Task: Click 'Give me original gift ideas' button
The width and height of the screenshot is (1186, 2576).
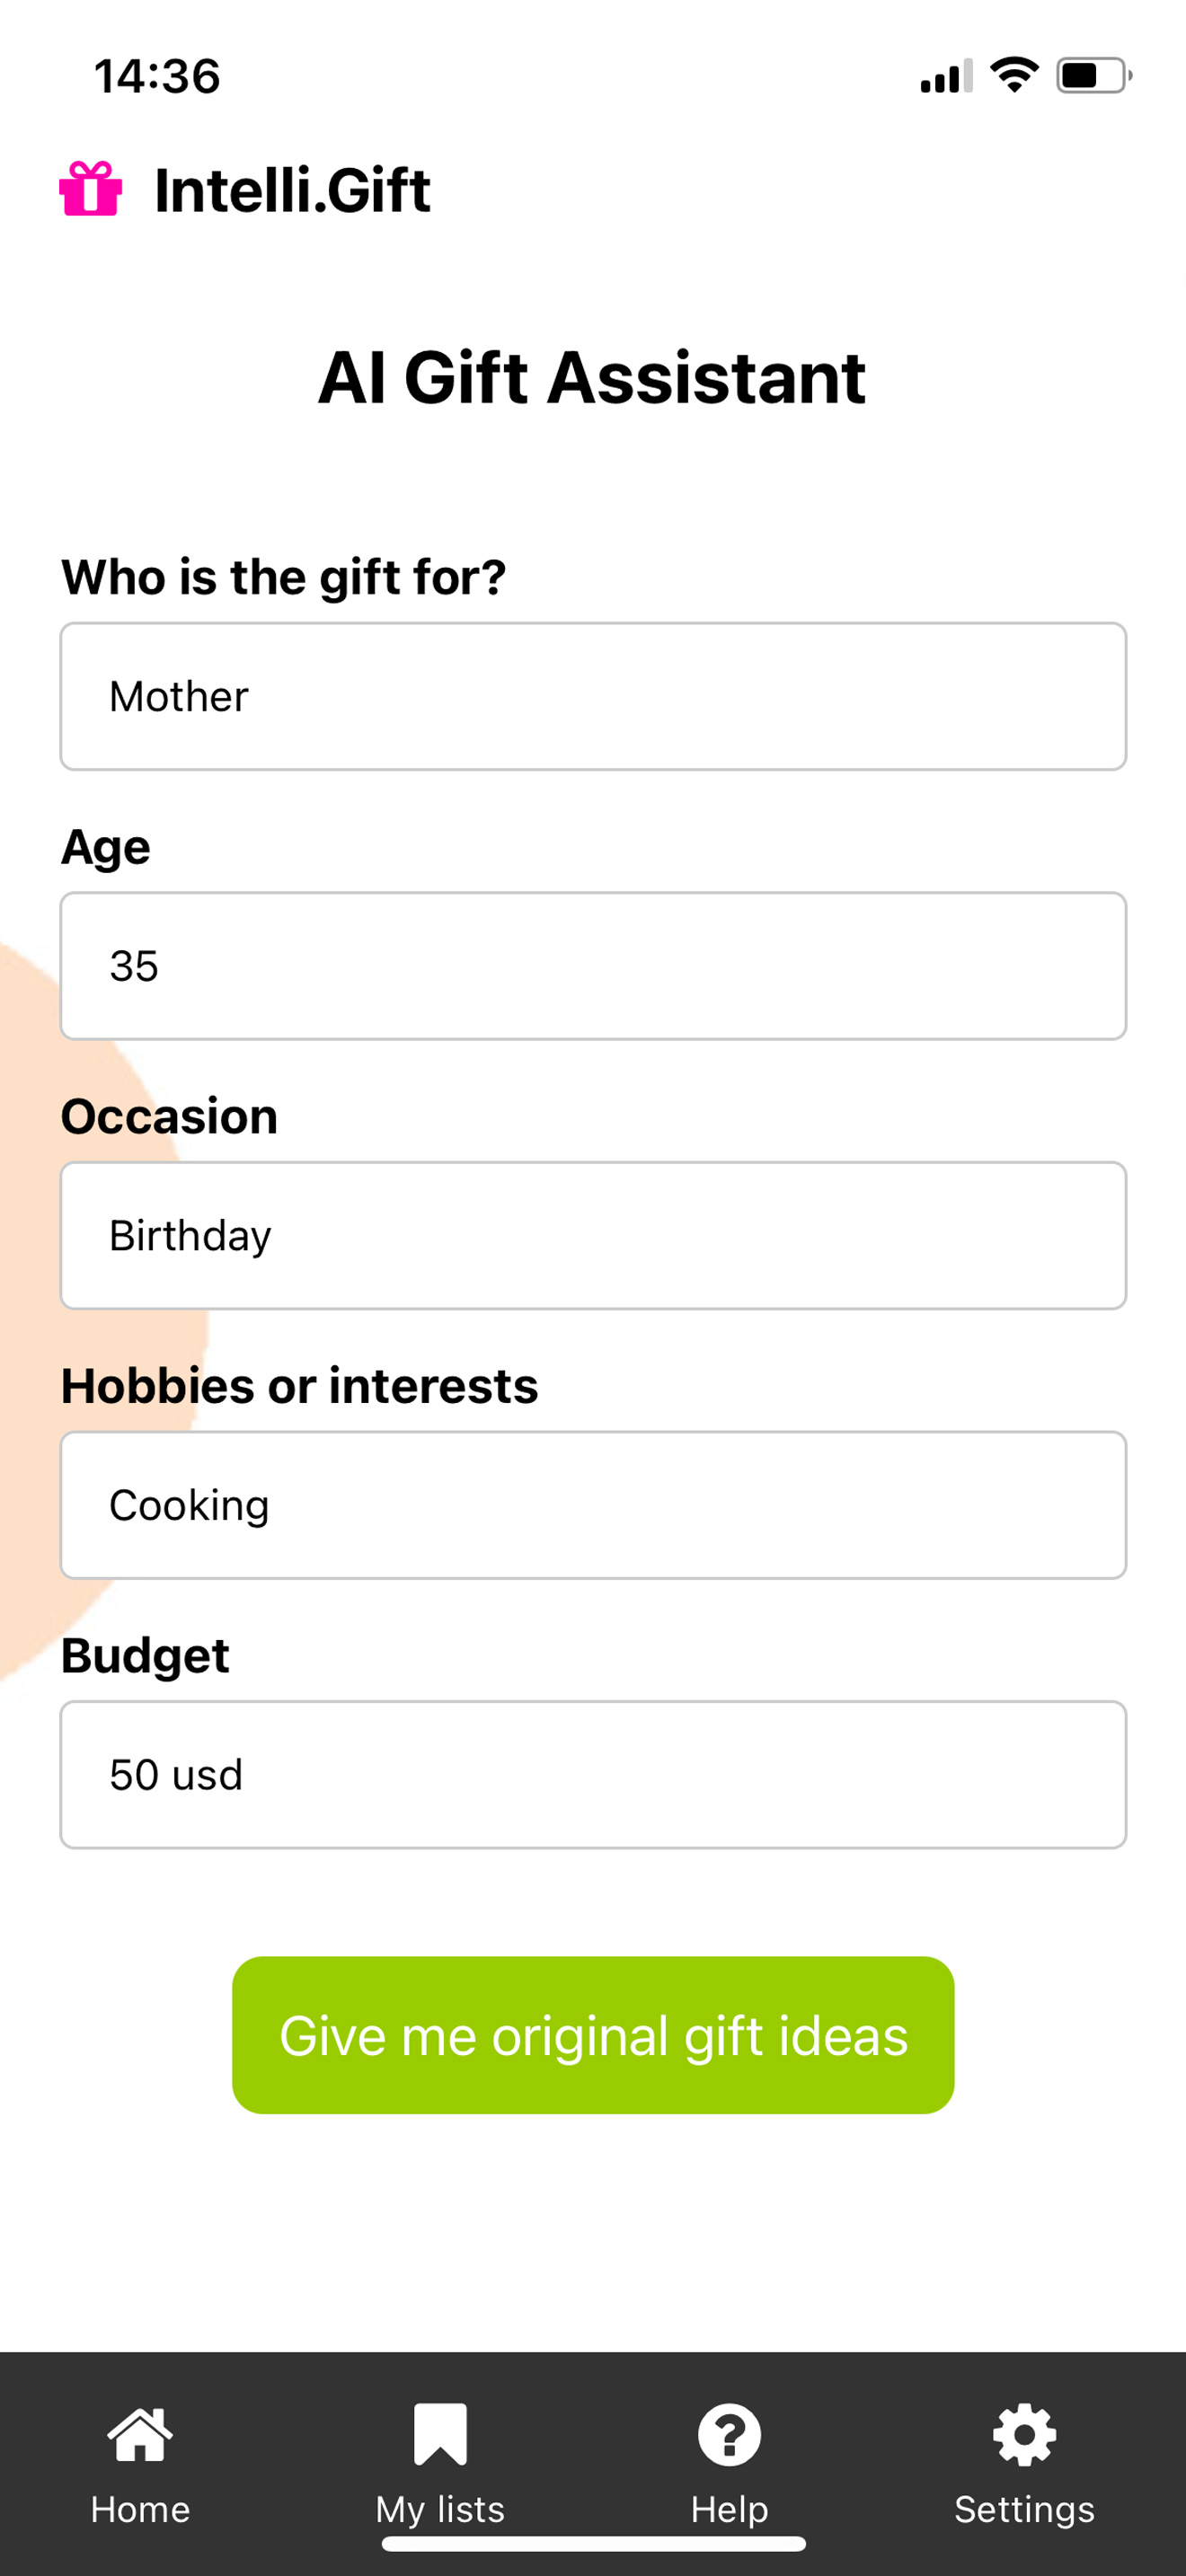Action: 593,2035
